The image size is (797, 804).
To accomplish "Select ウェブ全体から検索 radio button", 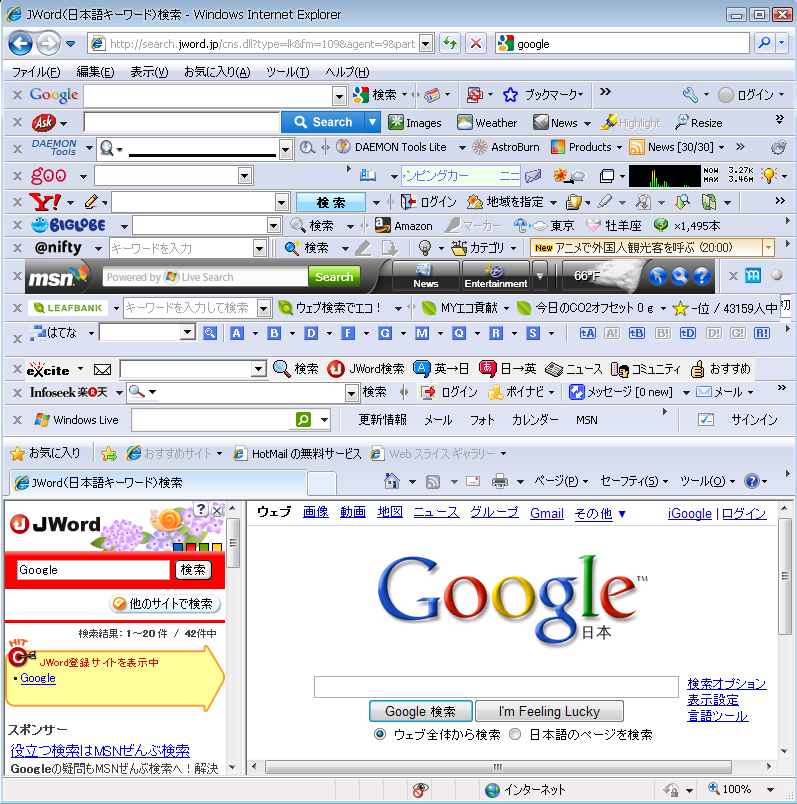I will tap(380, 734).
